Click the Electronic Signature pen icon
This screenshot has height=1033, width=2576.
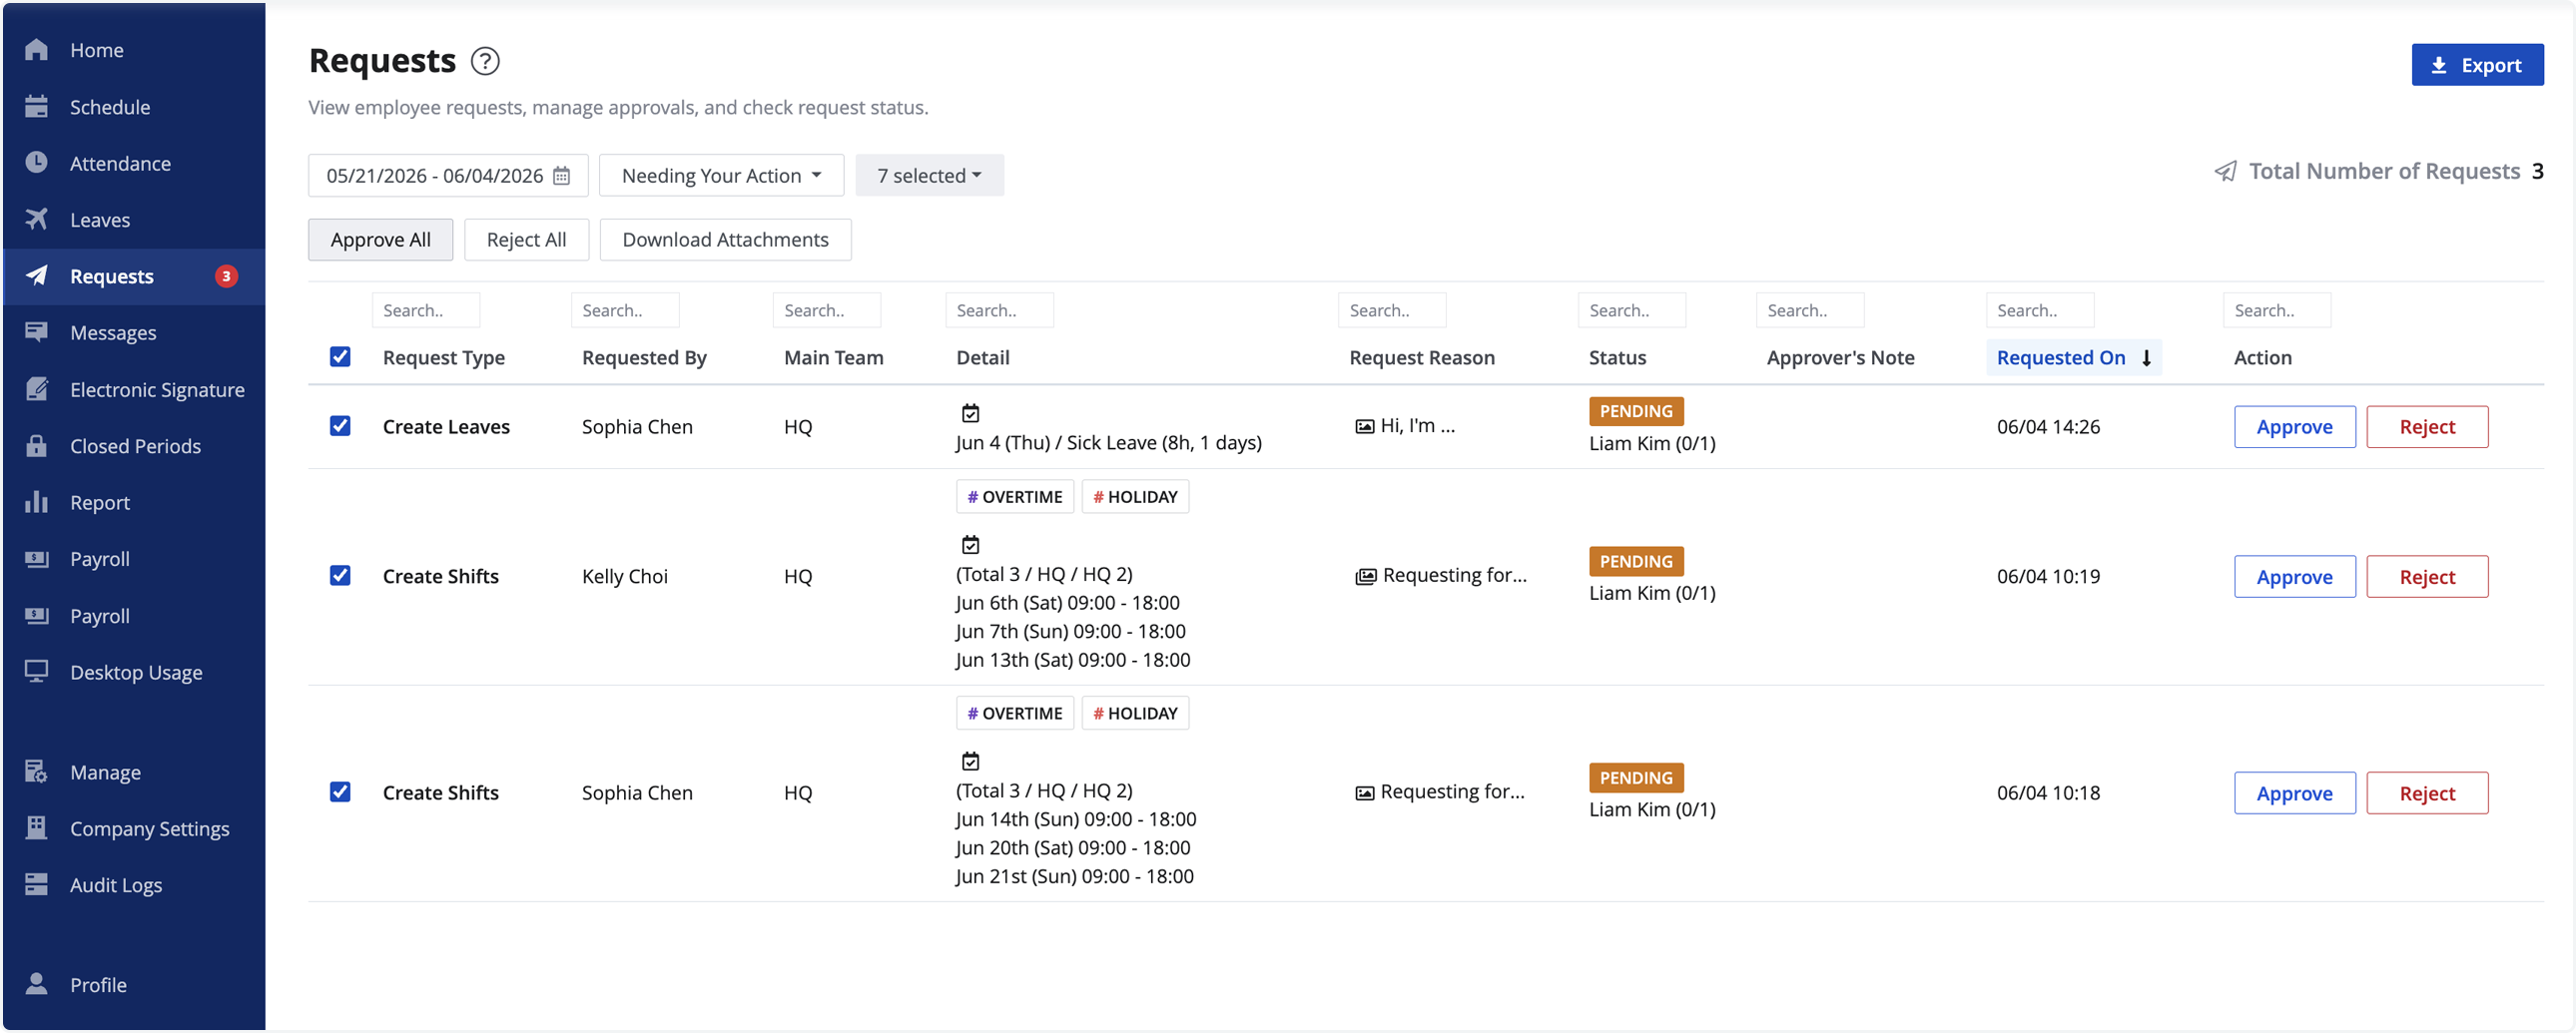[x=36, y=389]
